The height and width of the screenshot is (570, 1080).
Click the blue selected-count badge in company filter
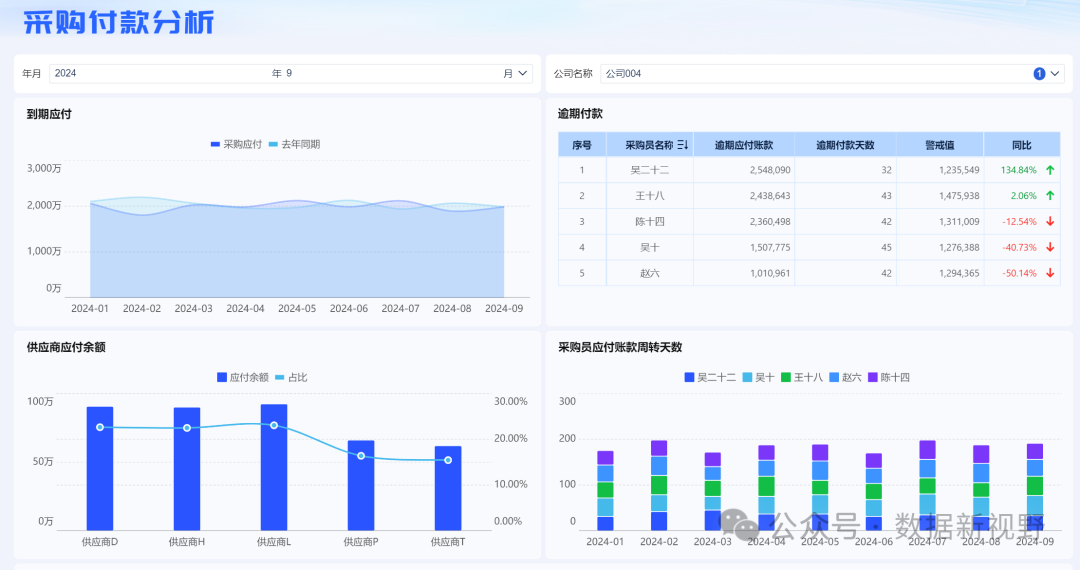1039,74
